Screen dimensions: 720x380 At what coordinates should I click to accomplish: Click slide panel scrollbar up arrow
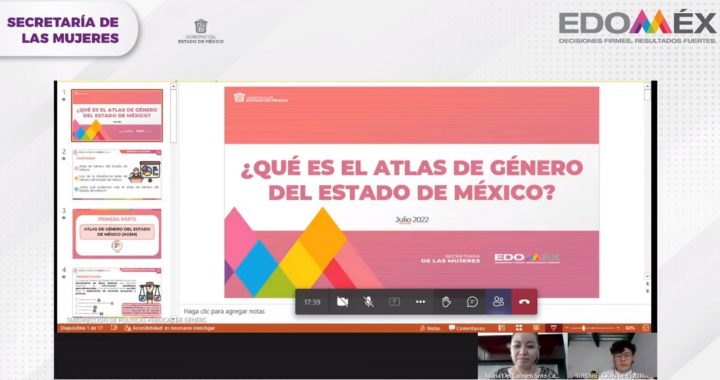click(174, 86)
